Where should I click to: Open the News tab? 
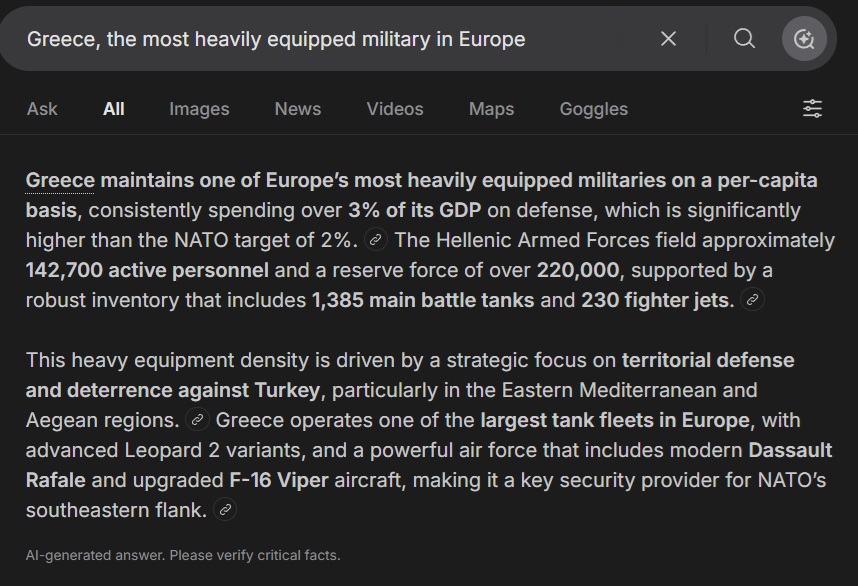coord(298,109)
